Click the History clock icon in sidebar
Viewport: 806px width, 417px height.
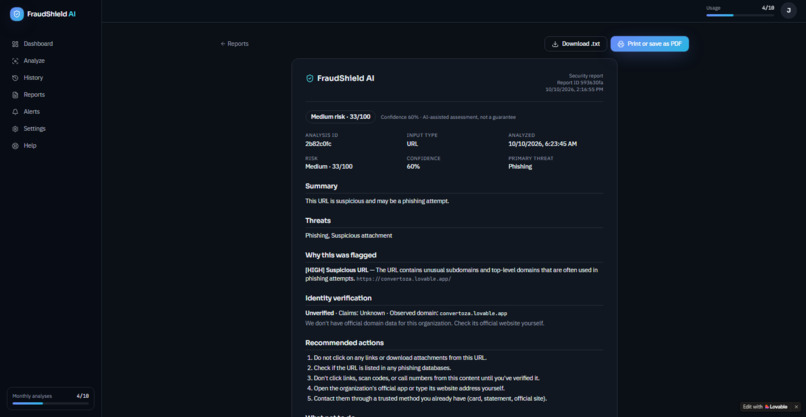coord(15,78)
